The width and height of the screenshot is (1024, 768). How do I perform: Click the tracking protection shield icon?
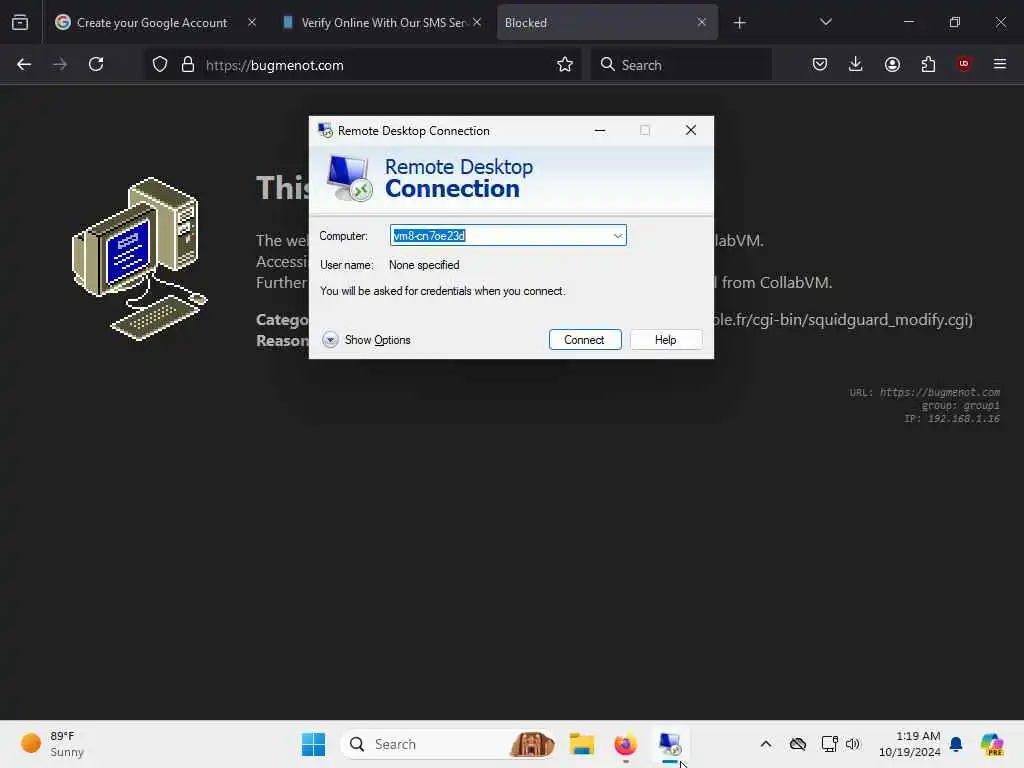point(160,64)
